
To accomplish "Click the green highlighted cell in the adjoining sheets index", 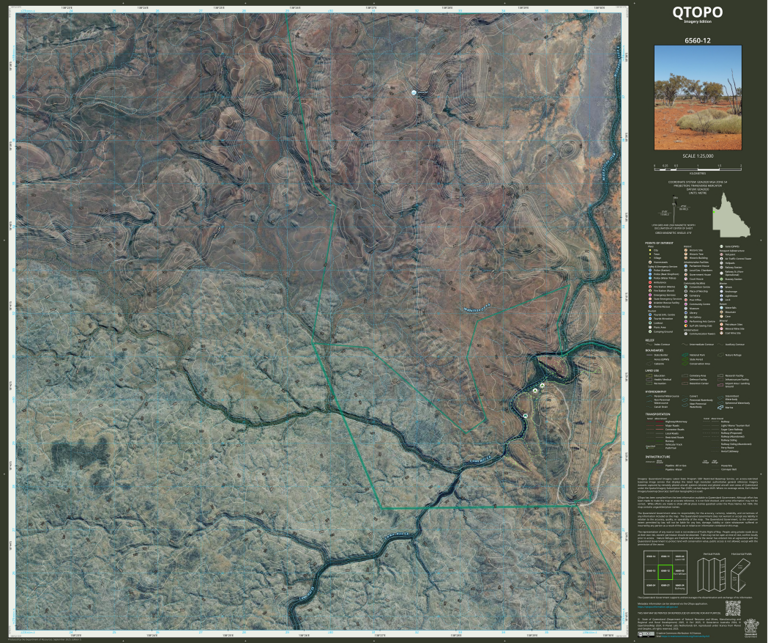I will 665,572.
